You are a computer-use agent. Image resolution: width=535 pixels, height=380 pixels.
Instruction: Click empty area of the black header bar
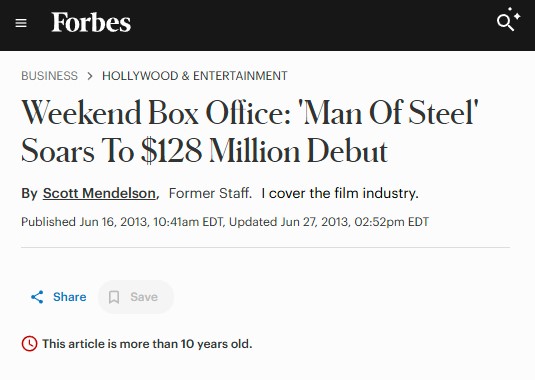click(307, 25)
